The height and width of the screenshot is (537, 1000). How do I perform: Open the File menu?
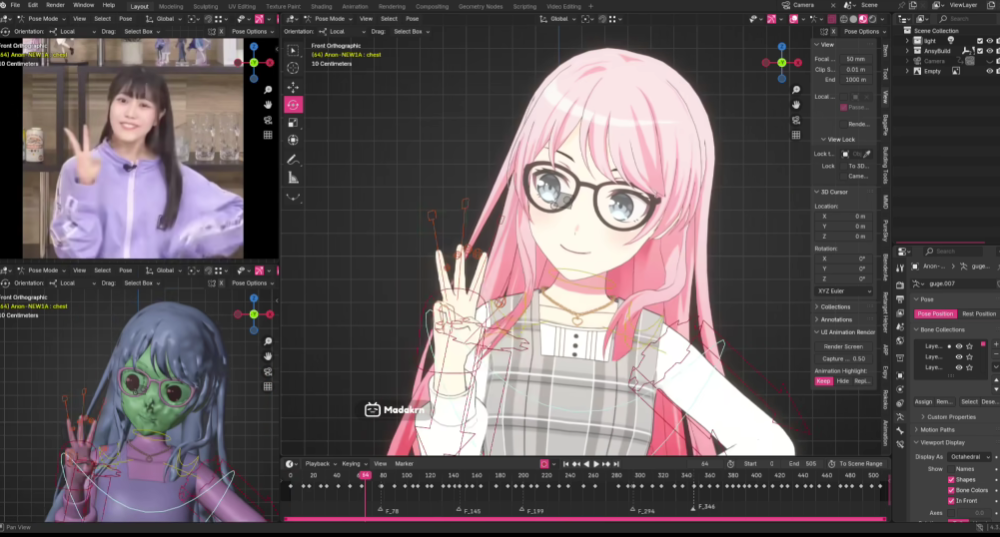[x=15, y=5]
